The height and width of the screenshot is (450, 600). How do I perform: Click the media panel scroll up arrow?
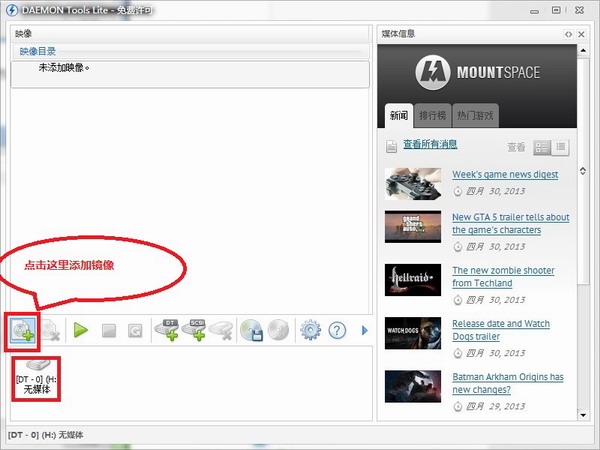[583, 51]
